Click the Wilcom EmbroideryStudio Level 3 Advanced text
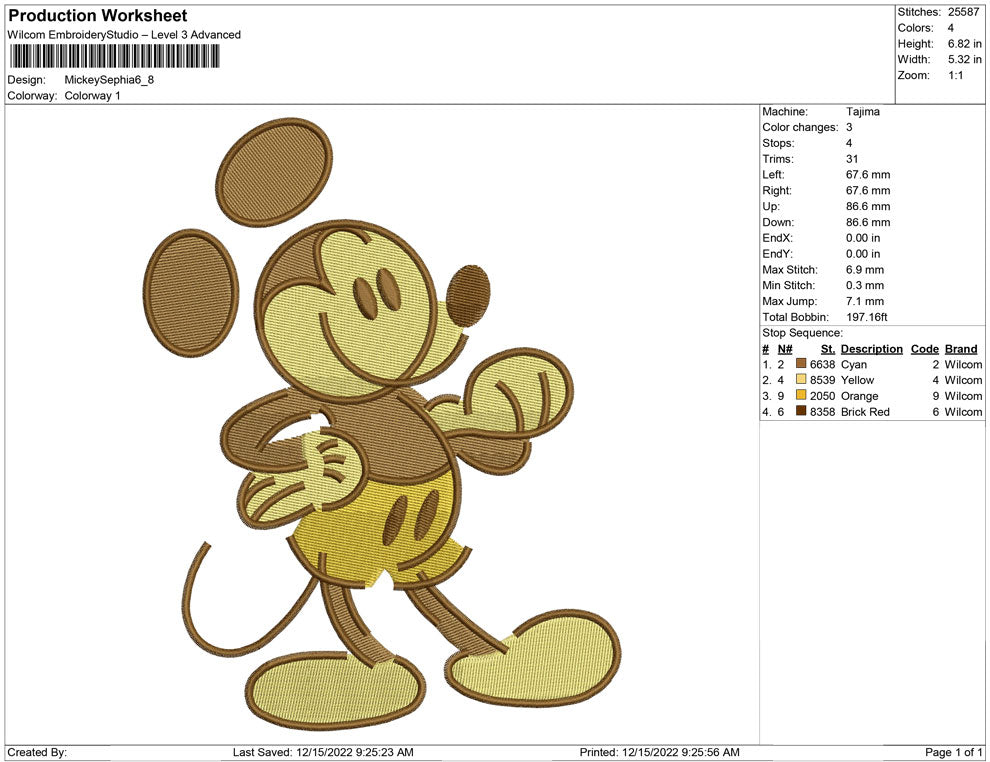The width and height of the screenshot is (990, 762). click(124, 35)
